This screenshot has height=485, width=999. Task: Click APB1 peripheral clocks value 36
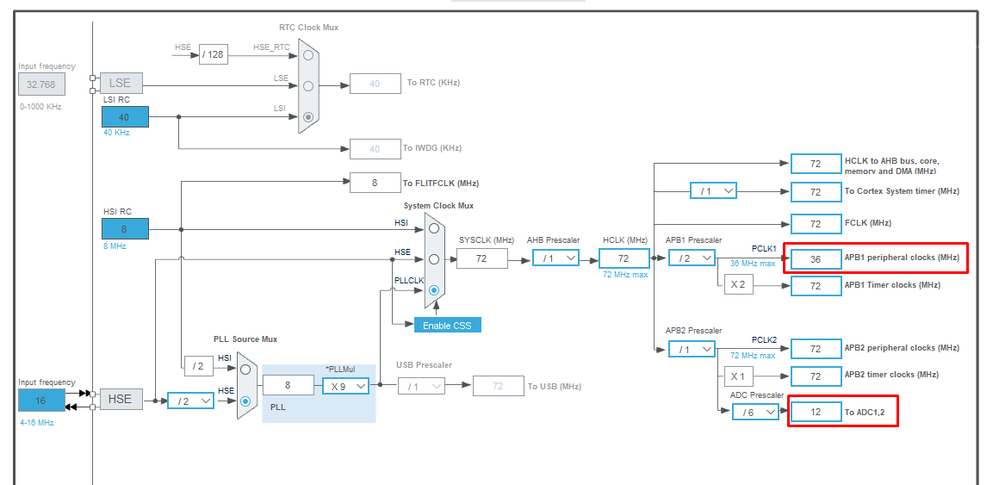pyautogui.click(x=816, y=259)
